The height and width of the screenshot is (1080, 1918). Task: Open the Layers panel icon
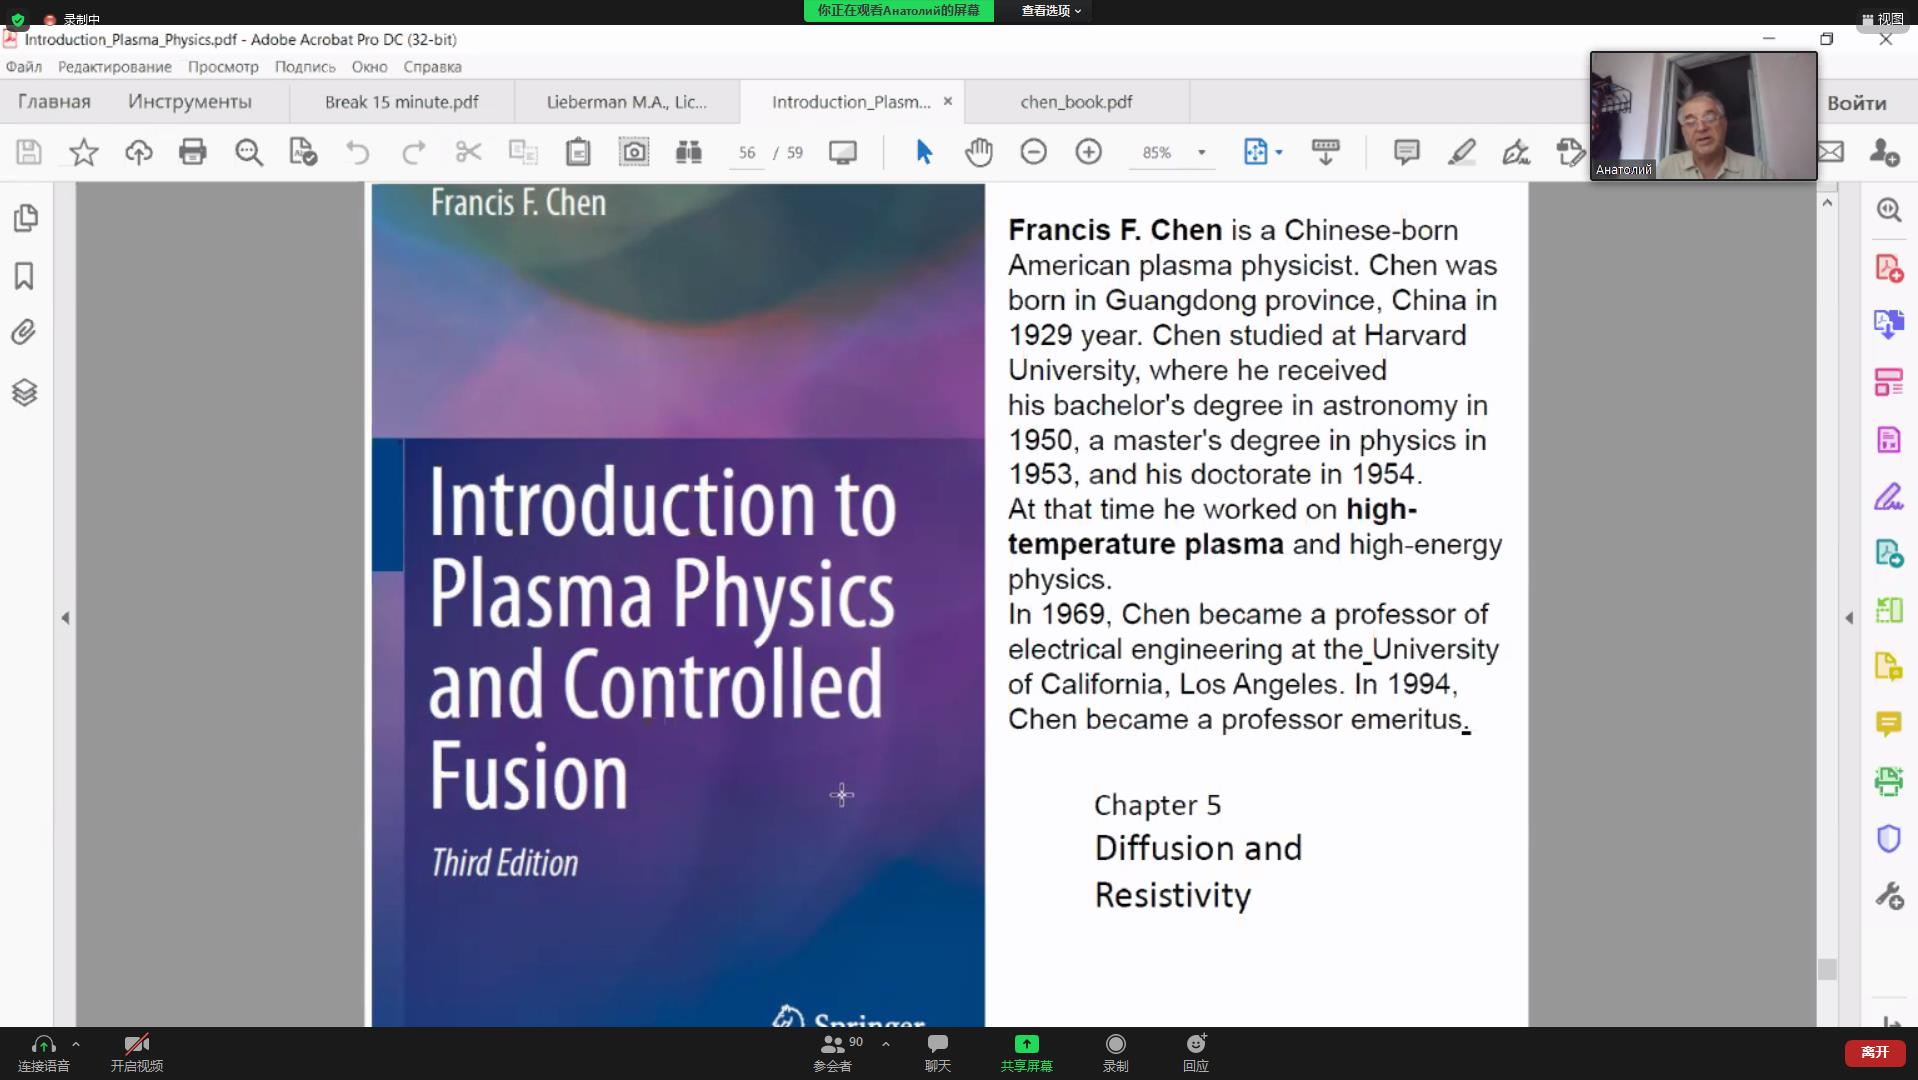[24, 392]
